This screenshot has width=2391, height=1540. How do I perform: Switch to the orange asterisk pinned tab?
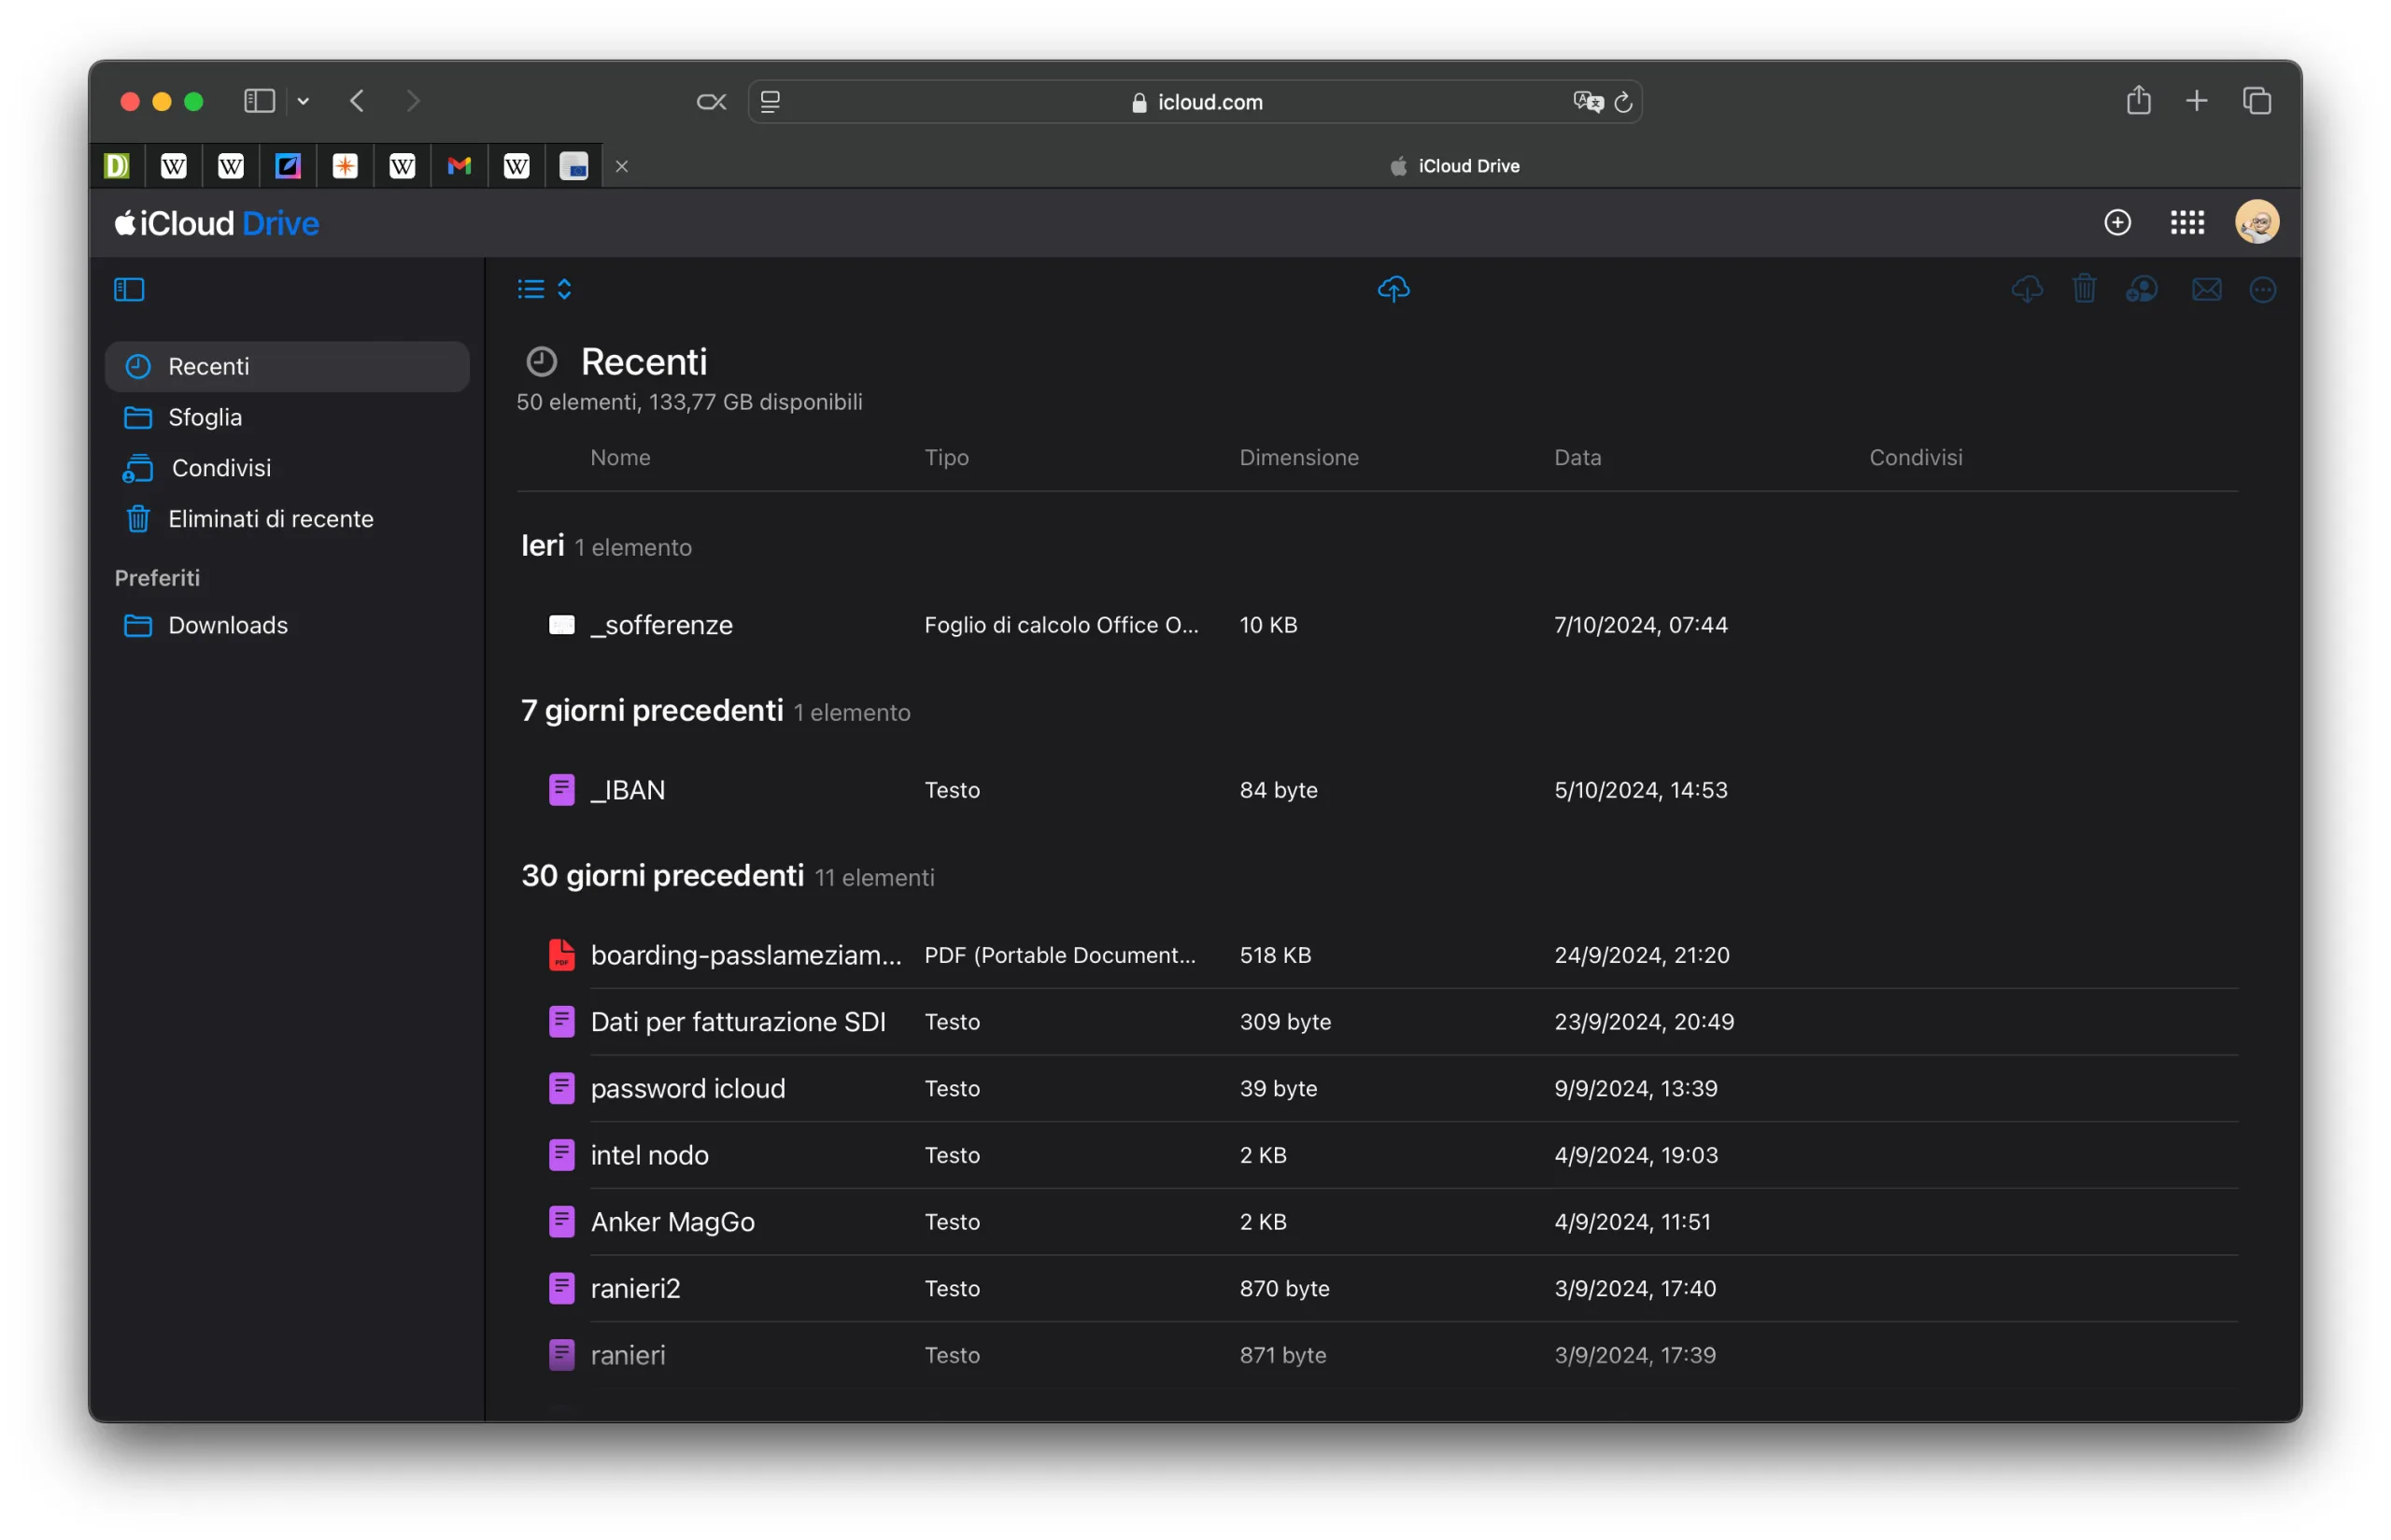345,166
